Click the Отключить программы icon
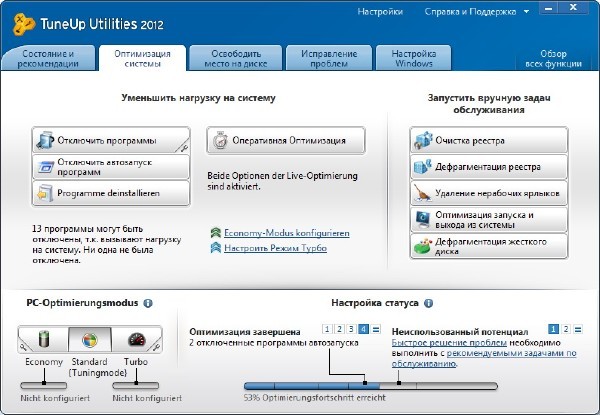The height and width of the screenshot is (415, 600). [45, 140]
